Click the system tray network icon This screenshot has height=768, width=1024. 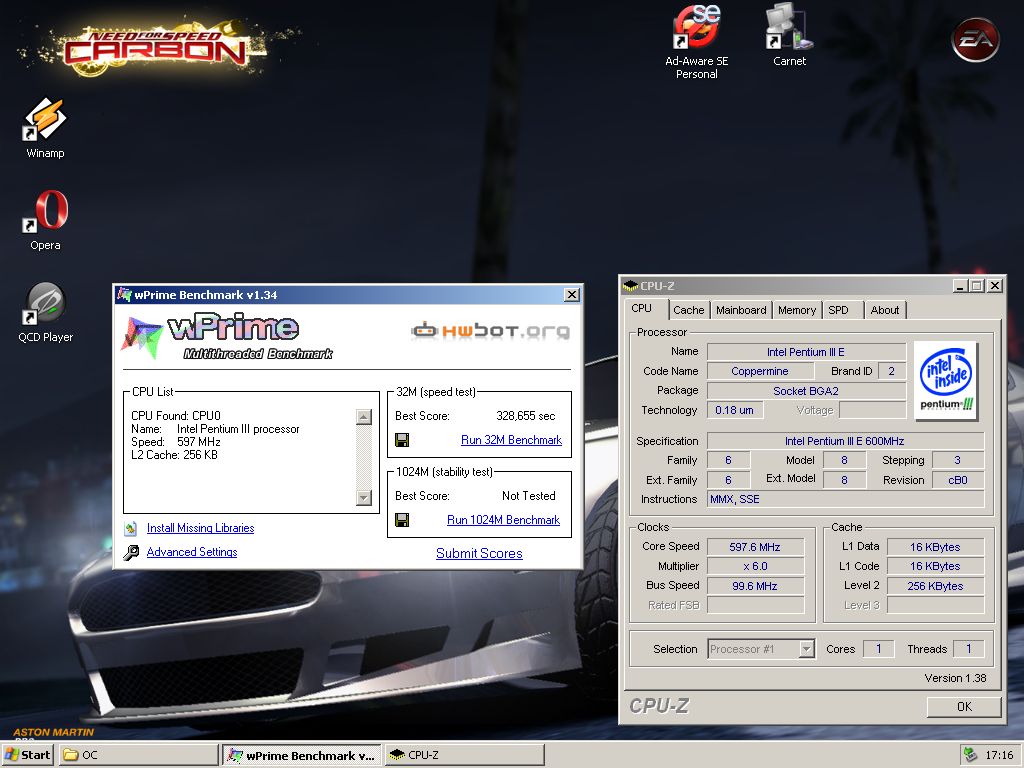[x=970, y=755]
